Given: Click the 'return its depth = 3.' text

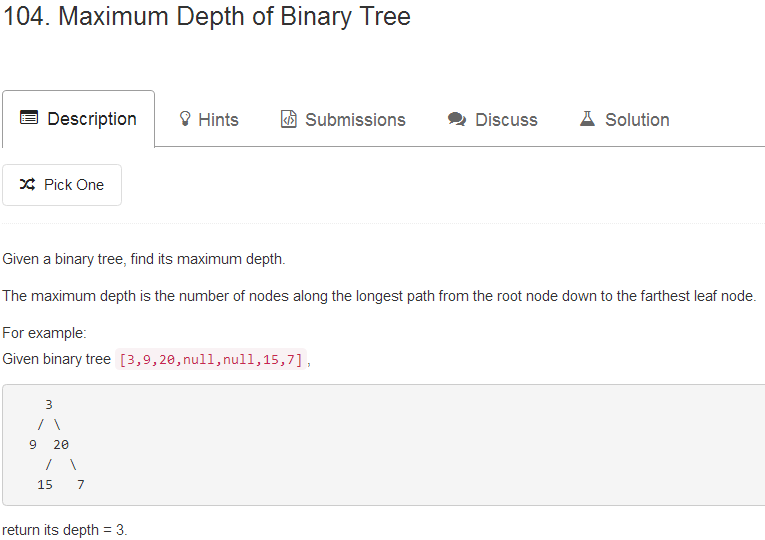Looking at the screenshot, I should click(65, 530).
